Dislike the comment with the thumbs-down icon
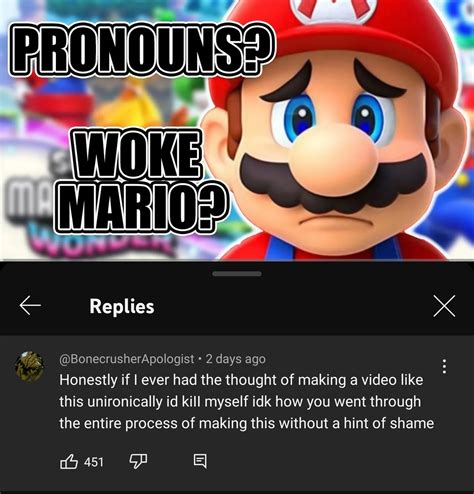The height and width of the screenshot is (494, 474). [x=138, y=461]
